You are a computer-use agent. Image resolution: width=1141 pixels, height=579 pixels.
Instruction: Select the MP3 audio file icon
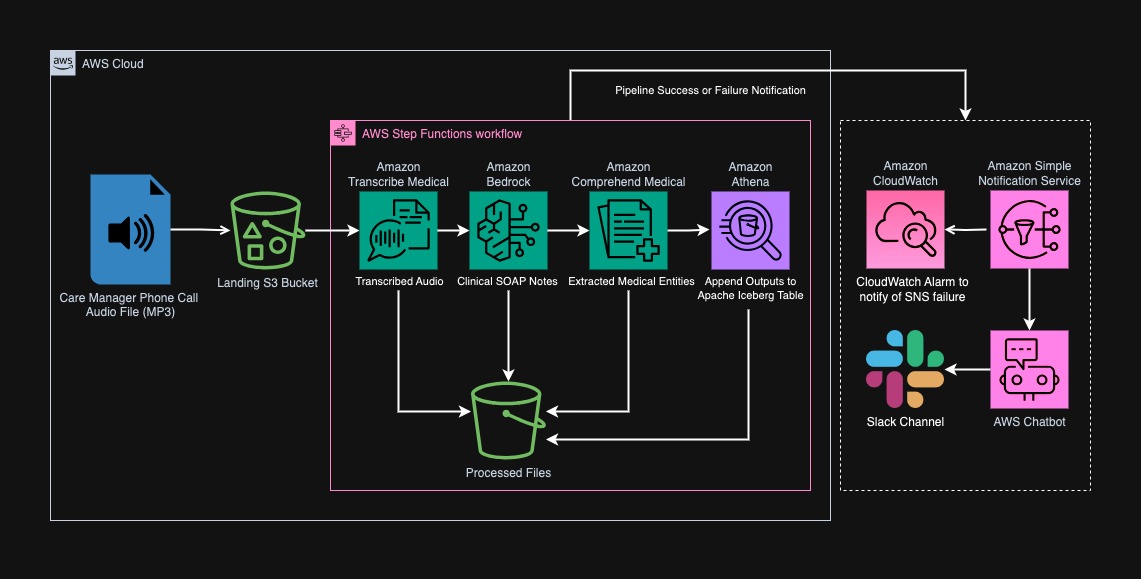coord(130,230)
